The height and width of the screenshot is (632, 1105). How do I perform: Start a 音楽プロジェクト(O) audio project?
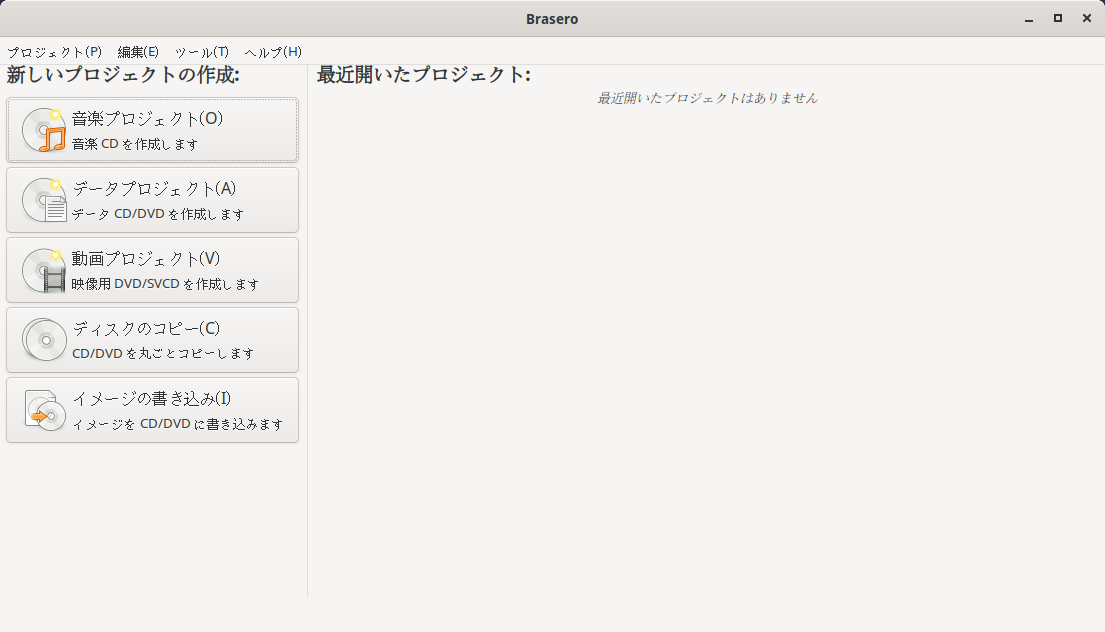tap(152, 130)
